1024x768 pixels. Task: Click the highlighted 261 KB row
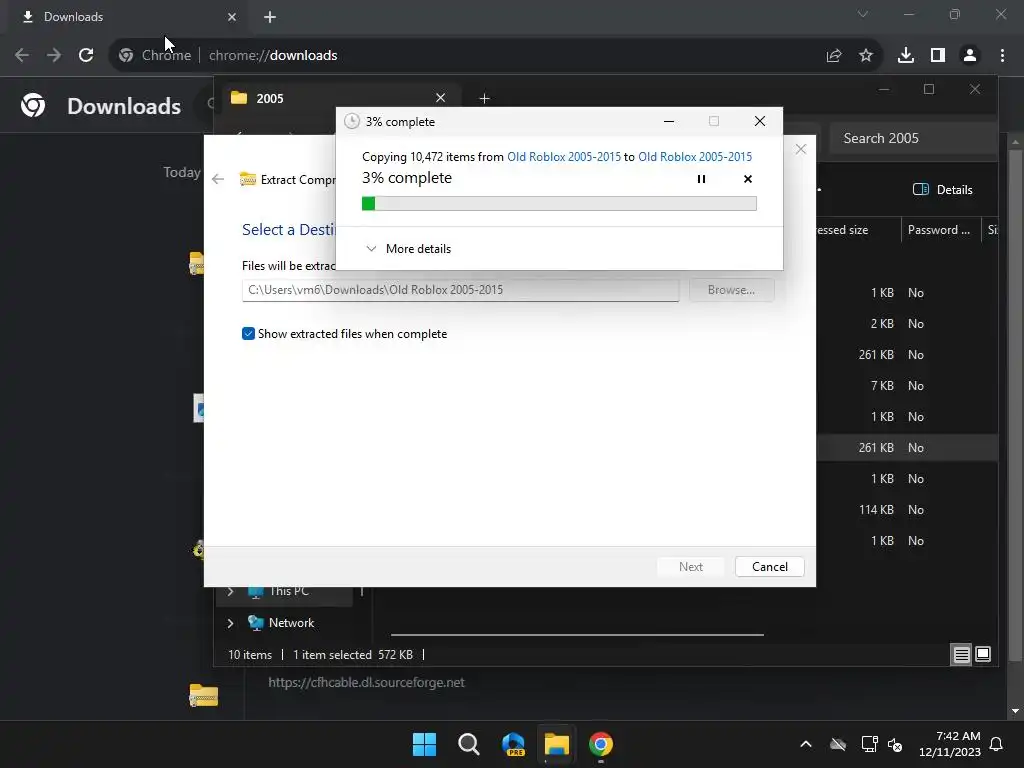[x=907, y=448]
